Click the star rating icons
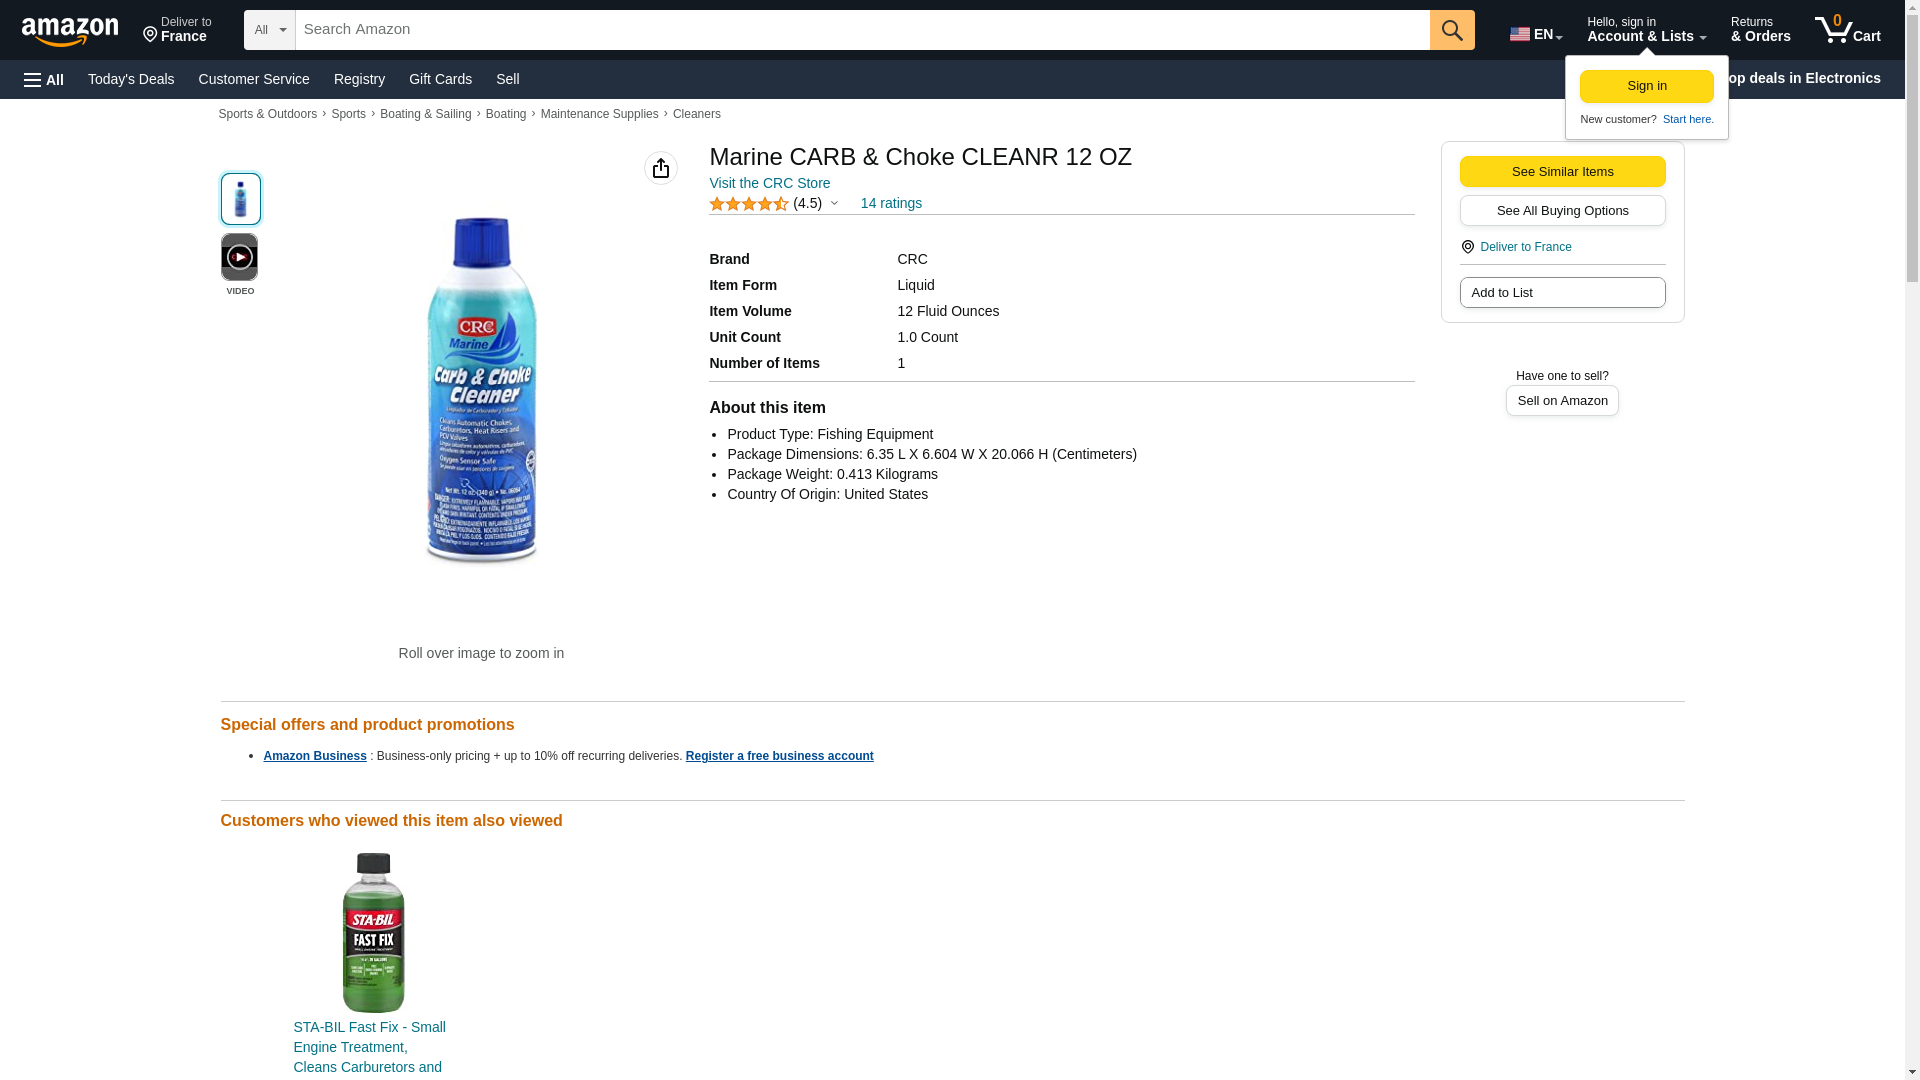The image size is (1920, 1080). 748,204
